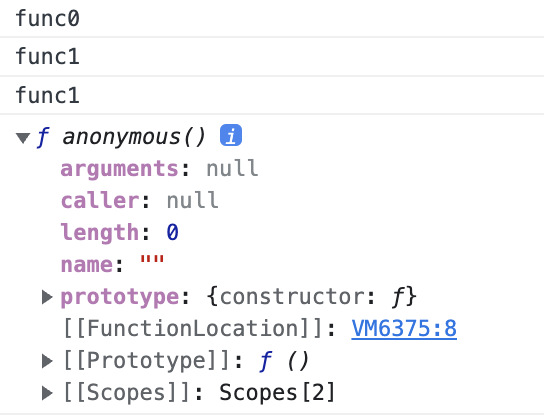Expand the [[Scopes]] entry
The width and height of the screenshot is (544, 418).
tap(47, 393)
